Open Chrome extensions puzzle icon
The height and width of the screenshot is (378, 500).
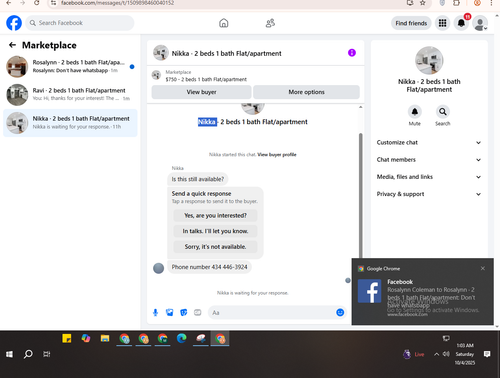(456, 3)
